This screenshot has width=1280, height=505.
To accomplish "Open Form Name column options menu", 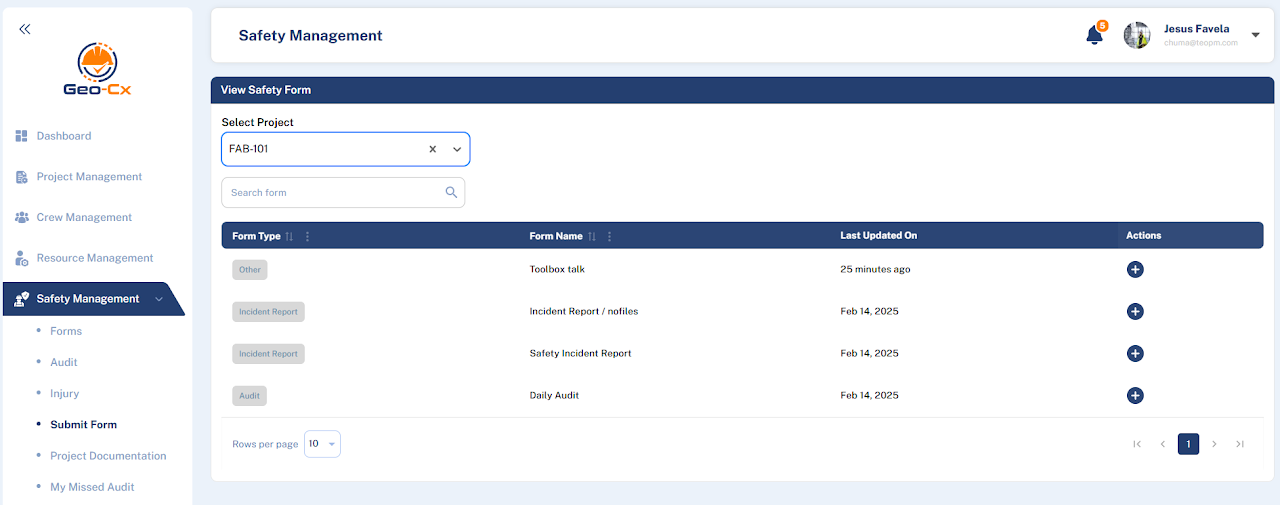I will click(609, 237).
